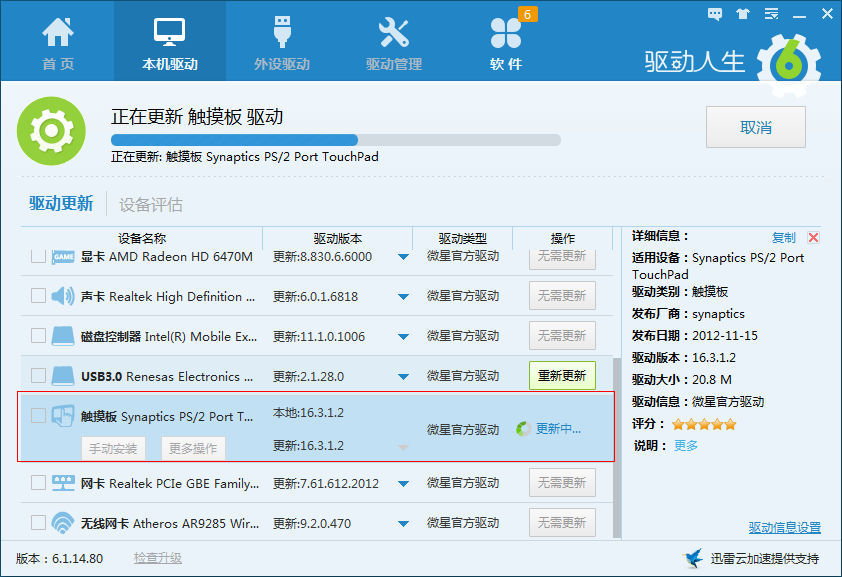The image size is (842, 577).
Task: Open 驱动管理 wrench tools icon
Action: coord(394,34)
